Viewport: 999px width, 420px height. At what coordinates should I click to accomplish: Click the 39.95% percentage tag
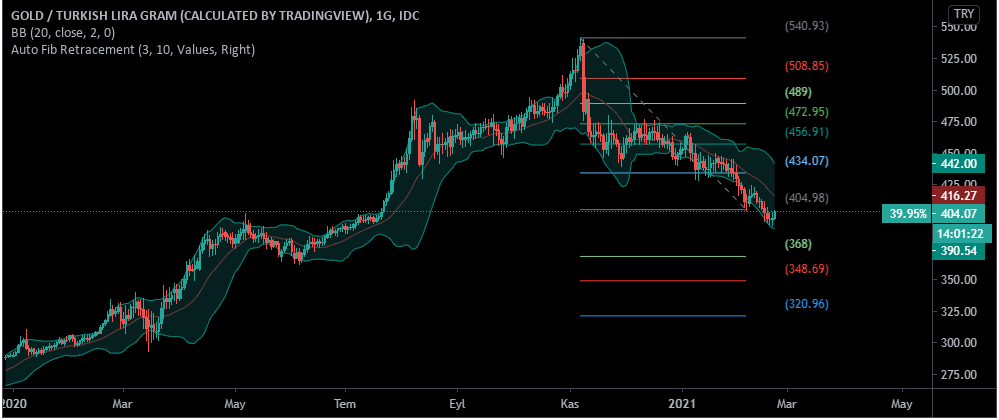pos(908,214)
